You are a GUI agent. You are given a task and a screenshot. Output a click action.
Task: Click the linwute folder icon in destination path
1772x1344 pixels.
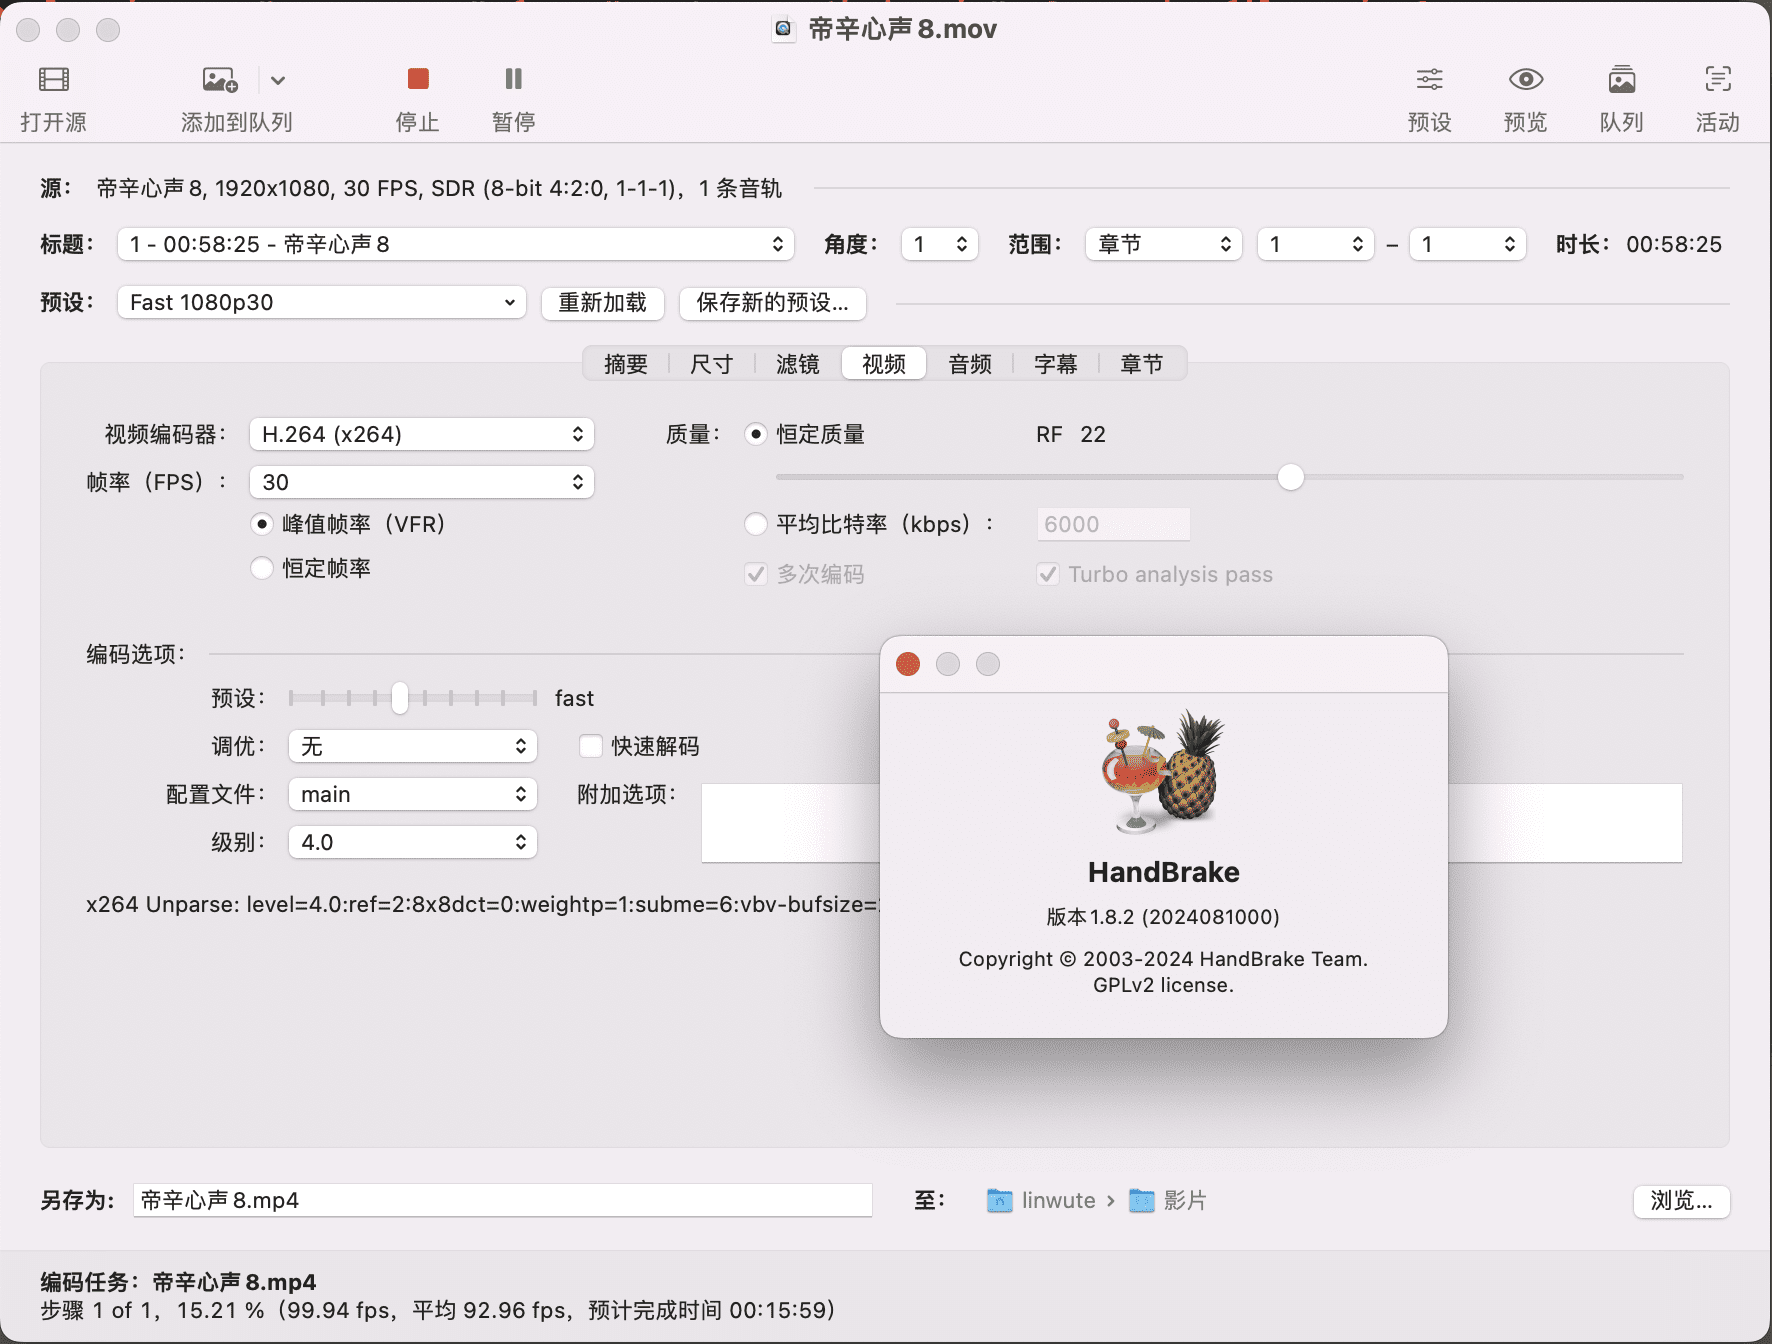[999, 1200]
